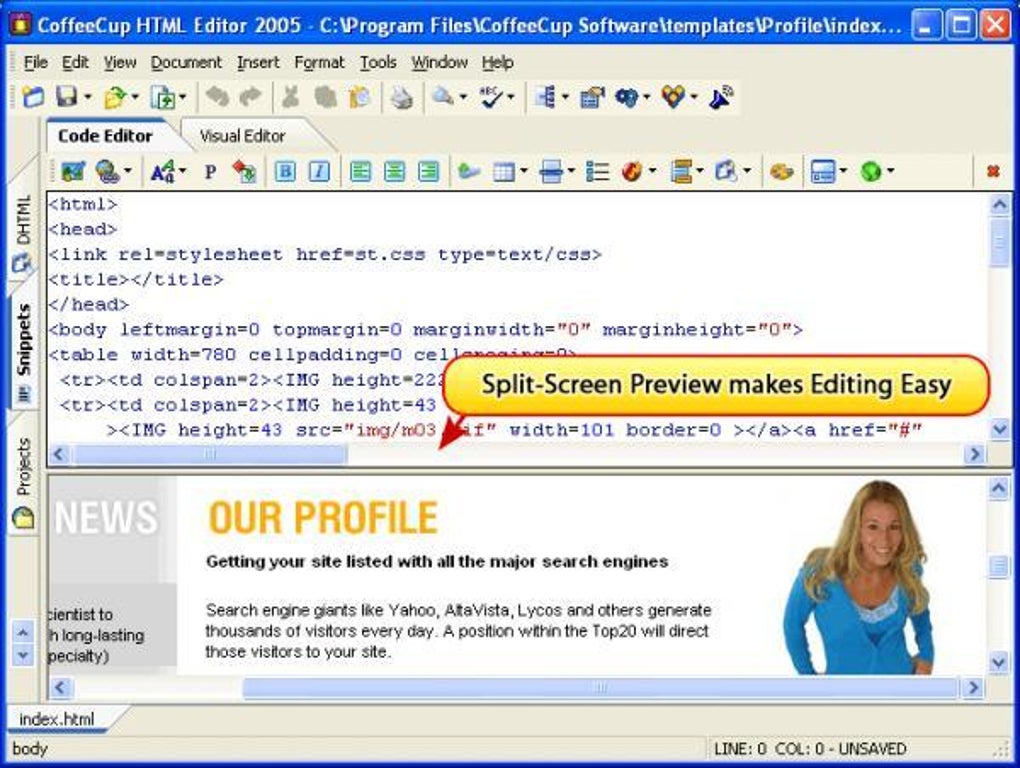1020x768 pixels.
Task: Open the Edit menu
Action: (75, 62)
